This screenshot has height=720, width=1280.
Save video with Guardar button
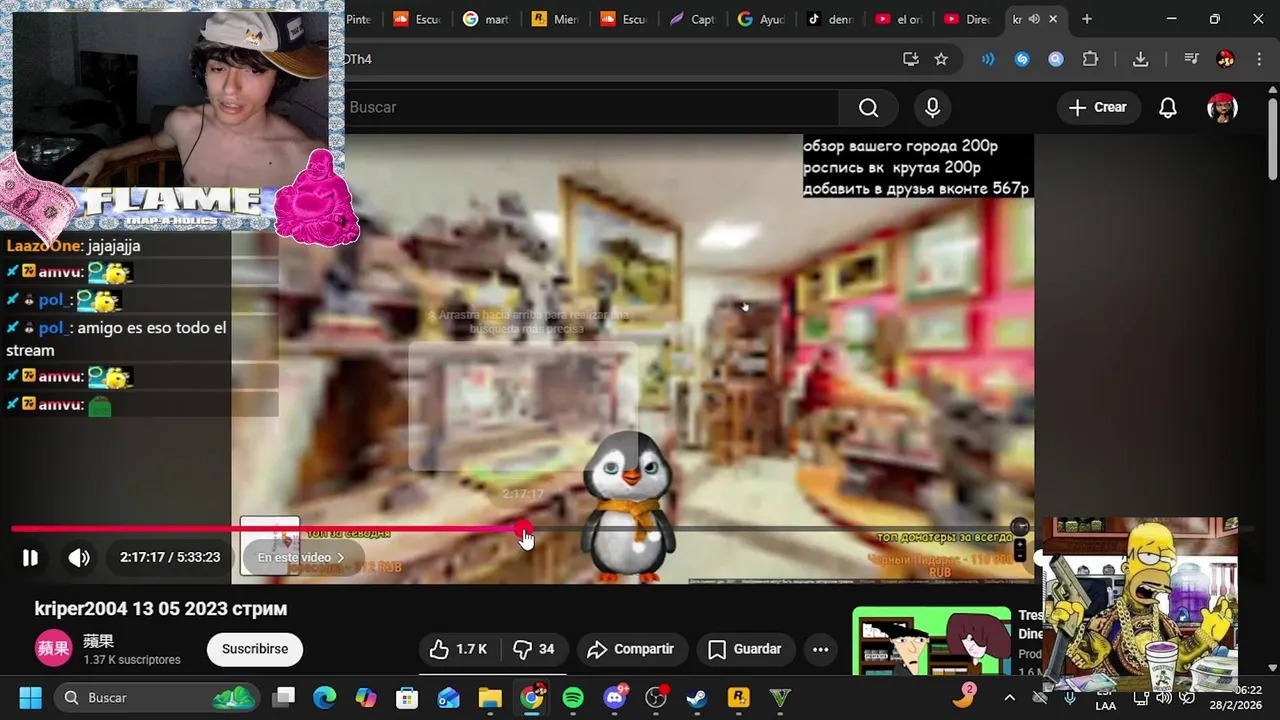point(745,650)
